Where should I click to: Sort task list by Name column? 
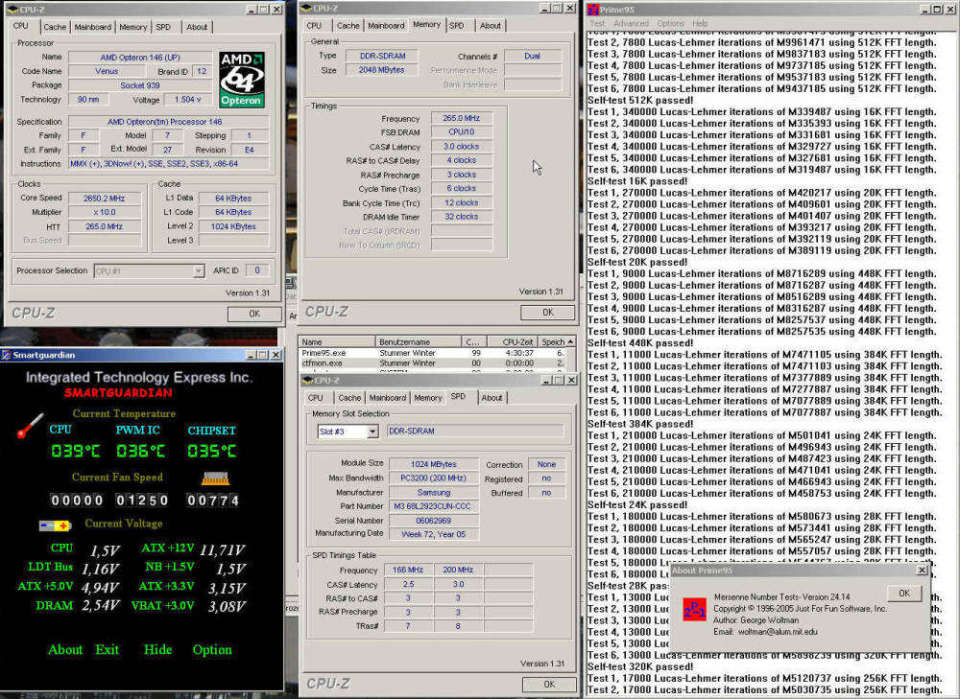336,342
